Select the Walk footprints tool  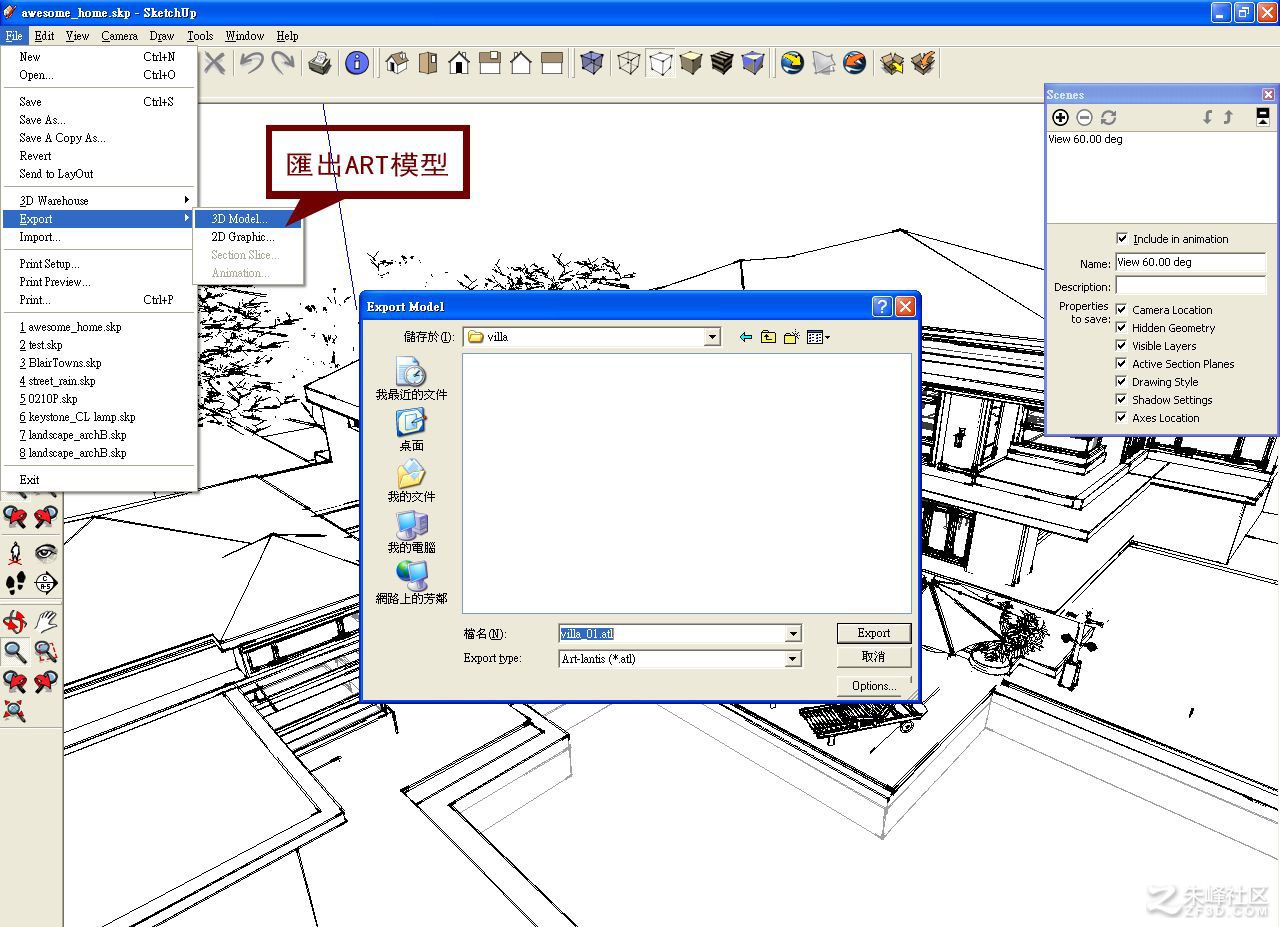coord(15,583)
